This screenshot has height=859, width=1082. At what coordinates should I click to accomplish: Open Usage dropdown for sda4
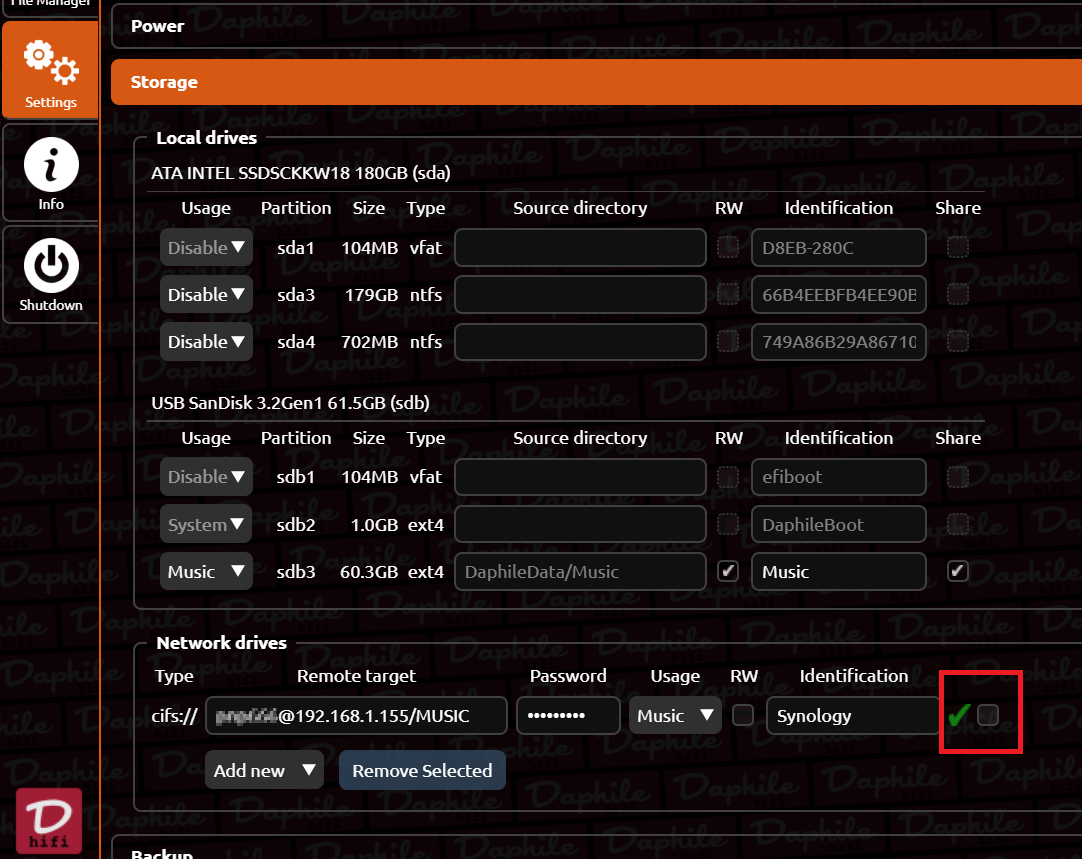(x=206, y=342)
